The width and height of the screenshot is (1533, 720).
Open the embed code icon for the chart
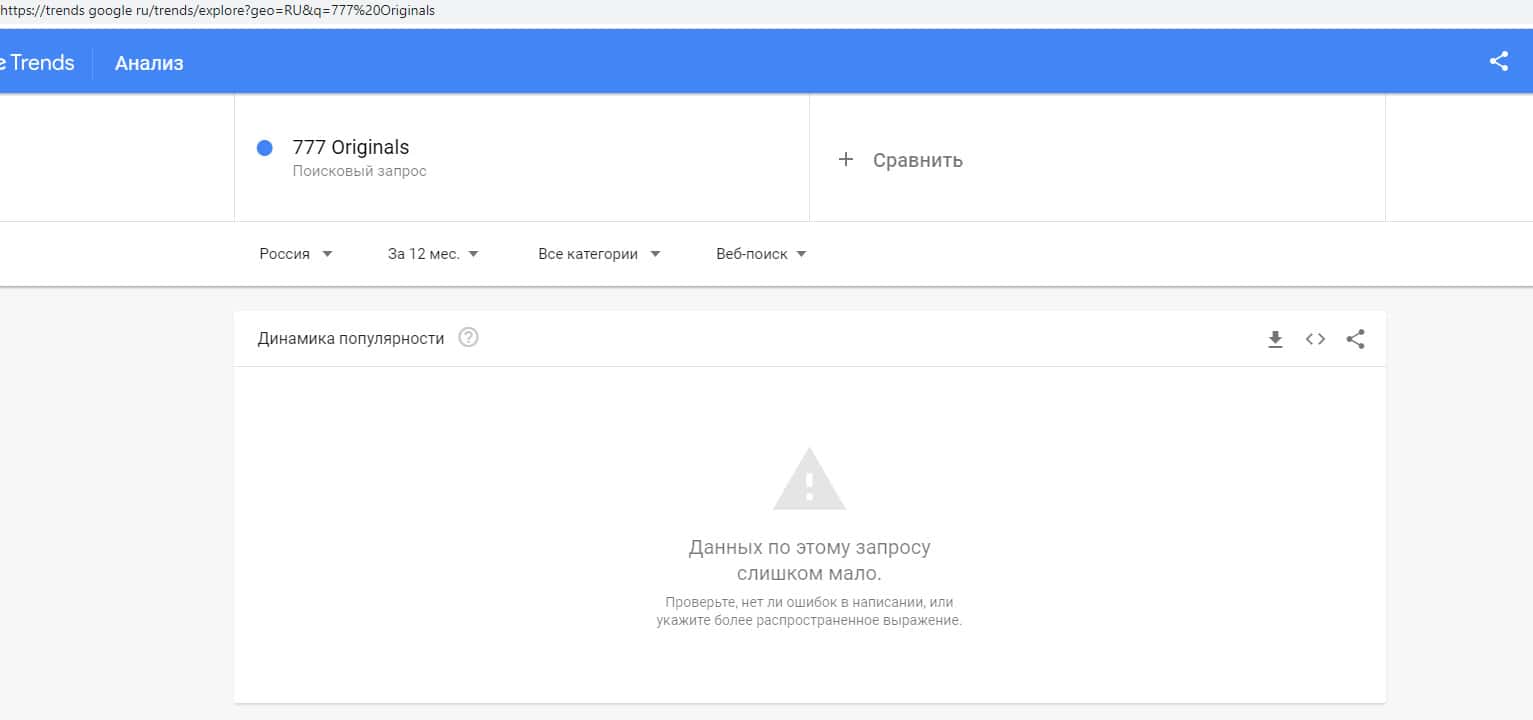(x=1315, y=339)
